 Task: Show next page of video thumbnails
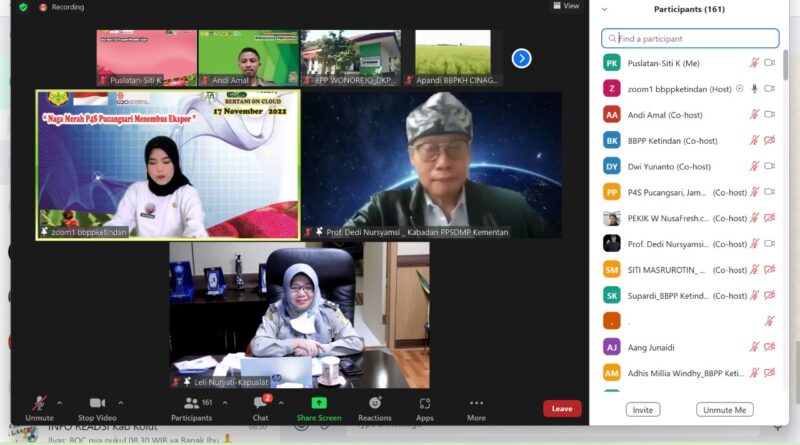point(521,58)
